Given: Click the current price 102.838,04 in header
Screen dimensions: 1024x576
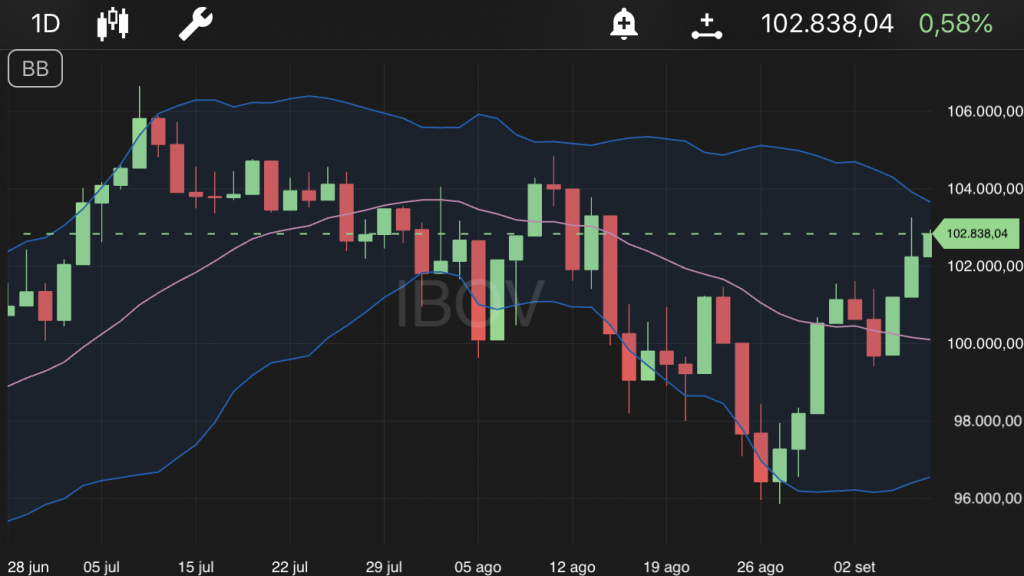Looking at the screenshot, I should click(827, 24).
